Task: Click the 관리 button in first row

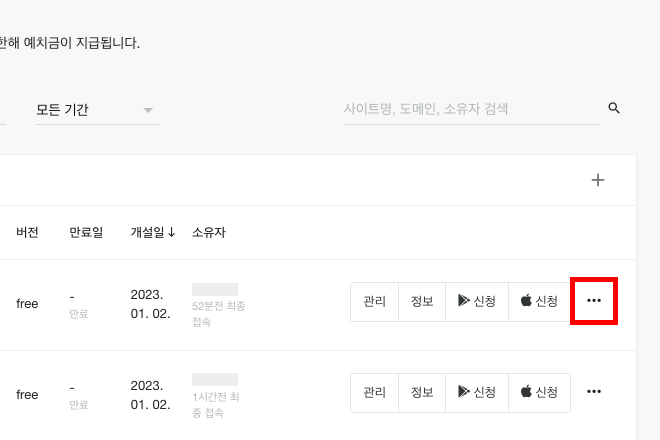Action: [374, 302]
